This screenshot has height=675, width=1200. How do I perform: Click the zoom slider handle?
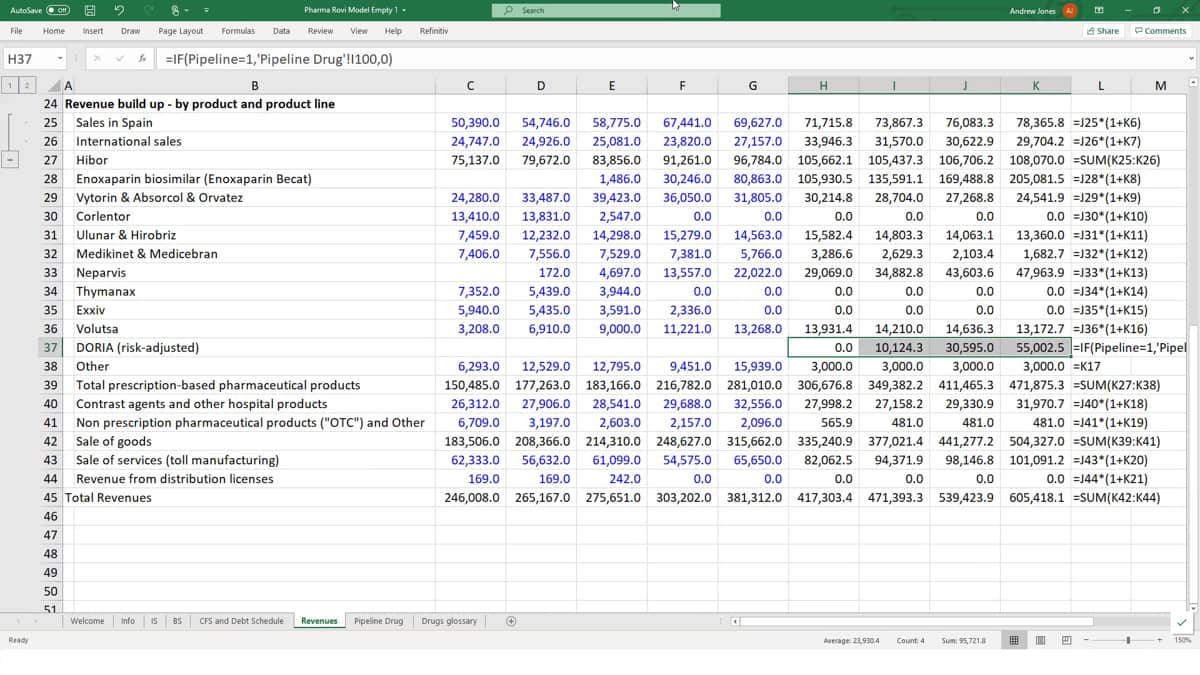1129,640
